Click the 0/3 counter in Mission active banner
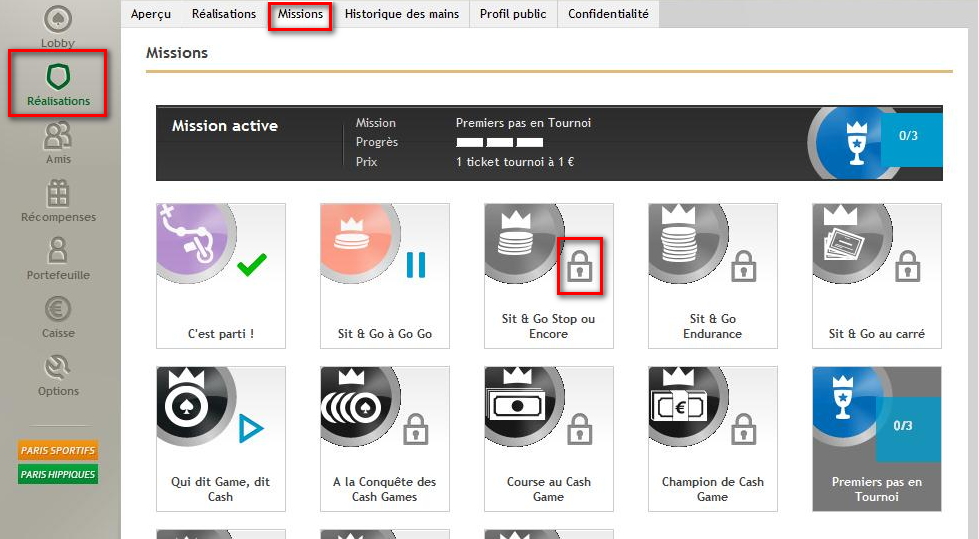Image resolution: width=979 pixels, height=539 pixels. click(910, 136)
